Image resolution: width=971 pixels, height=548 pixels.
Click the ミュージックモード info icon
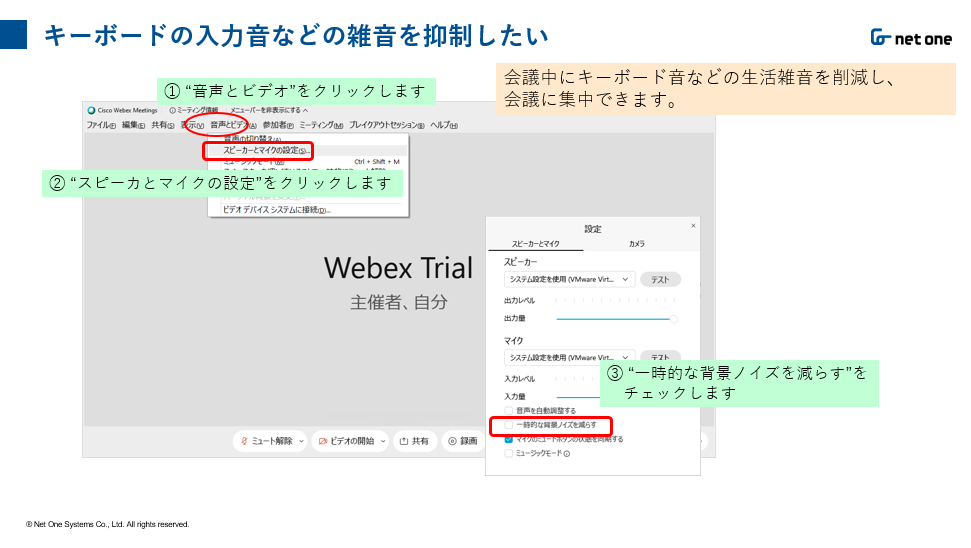pyautogui.click(x=567, y=454)
